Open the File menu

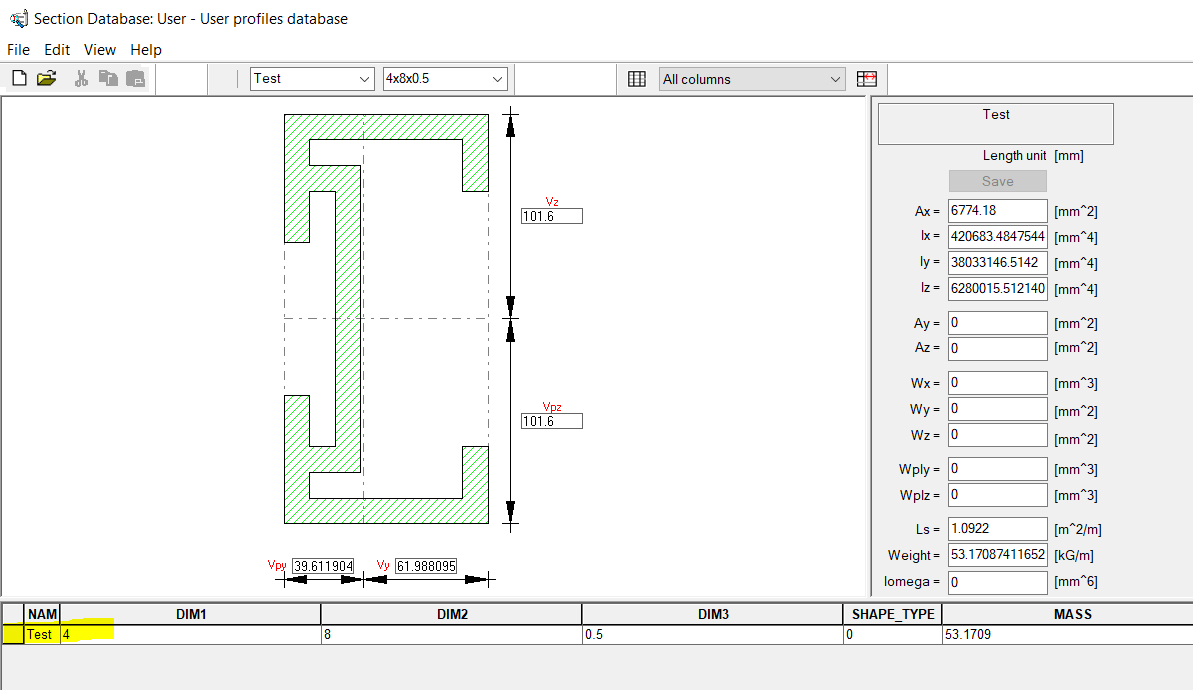point(18,49)
